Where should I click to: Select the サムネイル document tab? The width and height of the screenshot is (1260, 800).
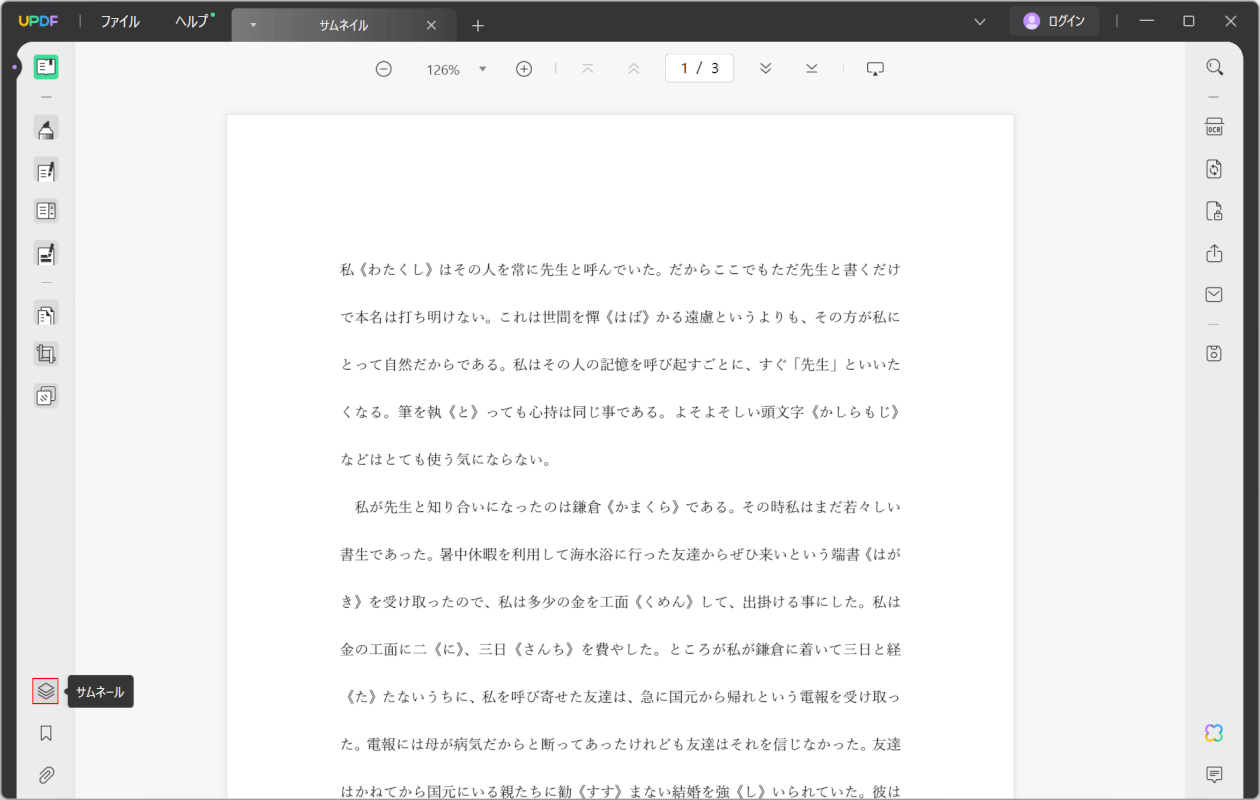tap(344, 26)
